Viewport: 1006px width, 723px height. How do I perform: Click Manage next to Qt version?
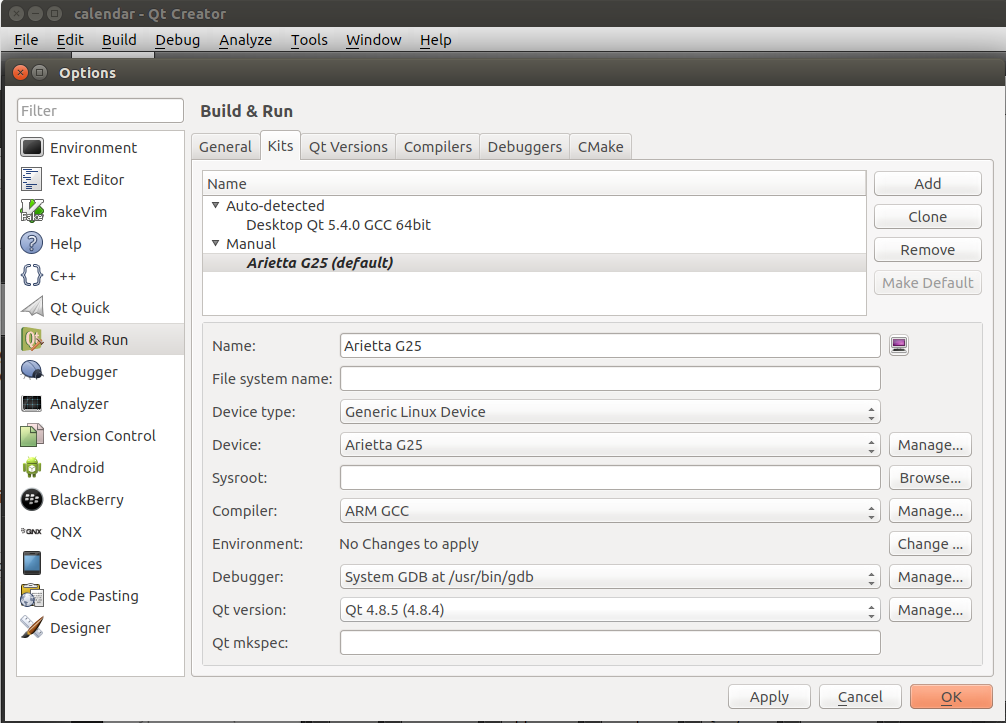[x=930, y=609]
